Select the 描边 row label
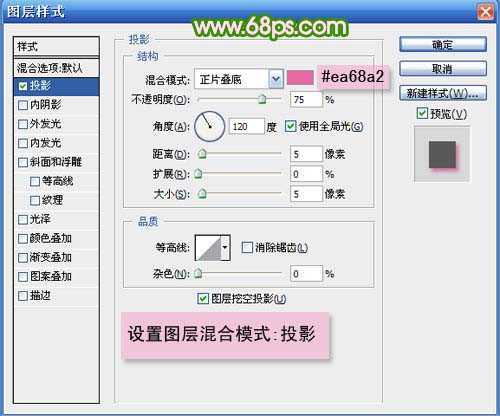This screenshot has height=416, width=500. tap(40, 296)
